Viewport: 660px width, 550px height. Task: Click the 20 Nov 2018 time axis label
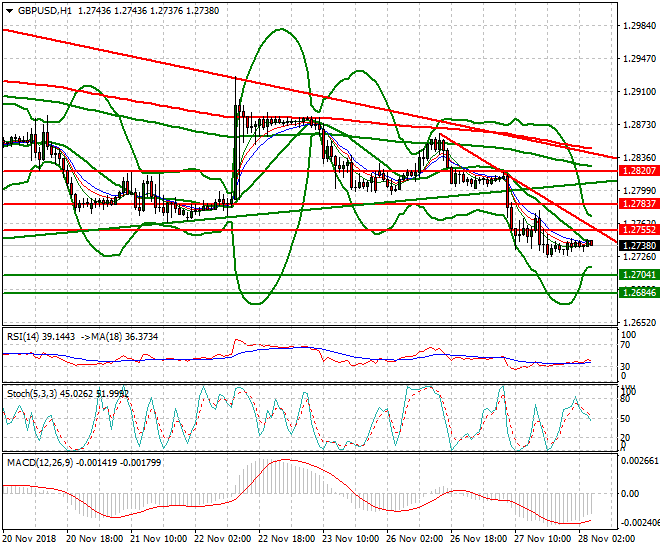coord(29,539)
